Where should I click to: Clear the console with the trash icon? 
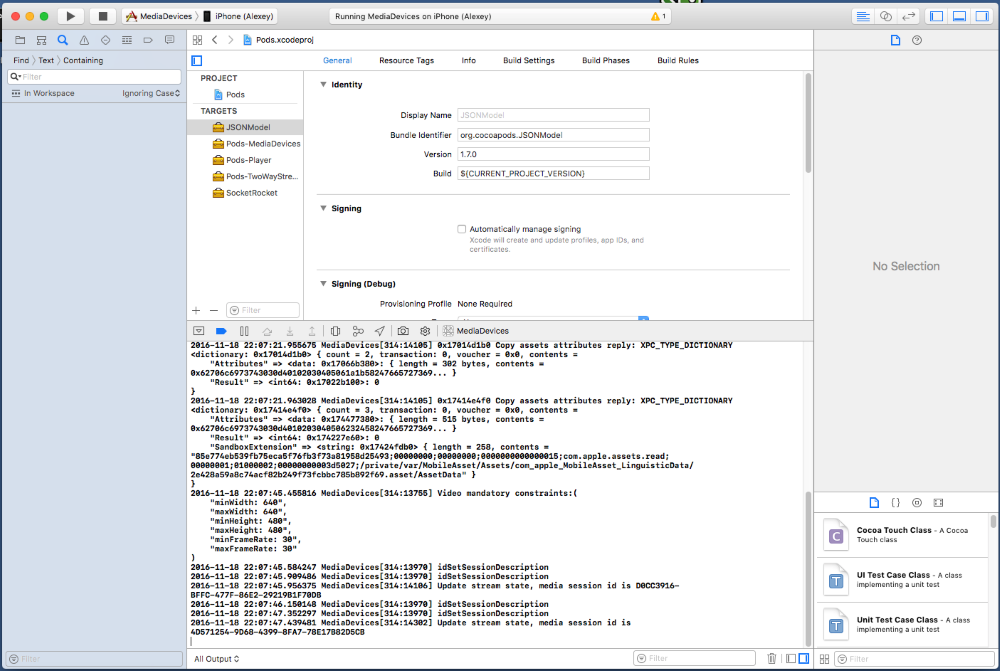pos(771,659)
